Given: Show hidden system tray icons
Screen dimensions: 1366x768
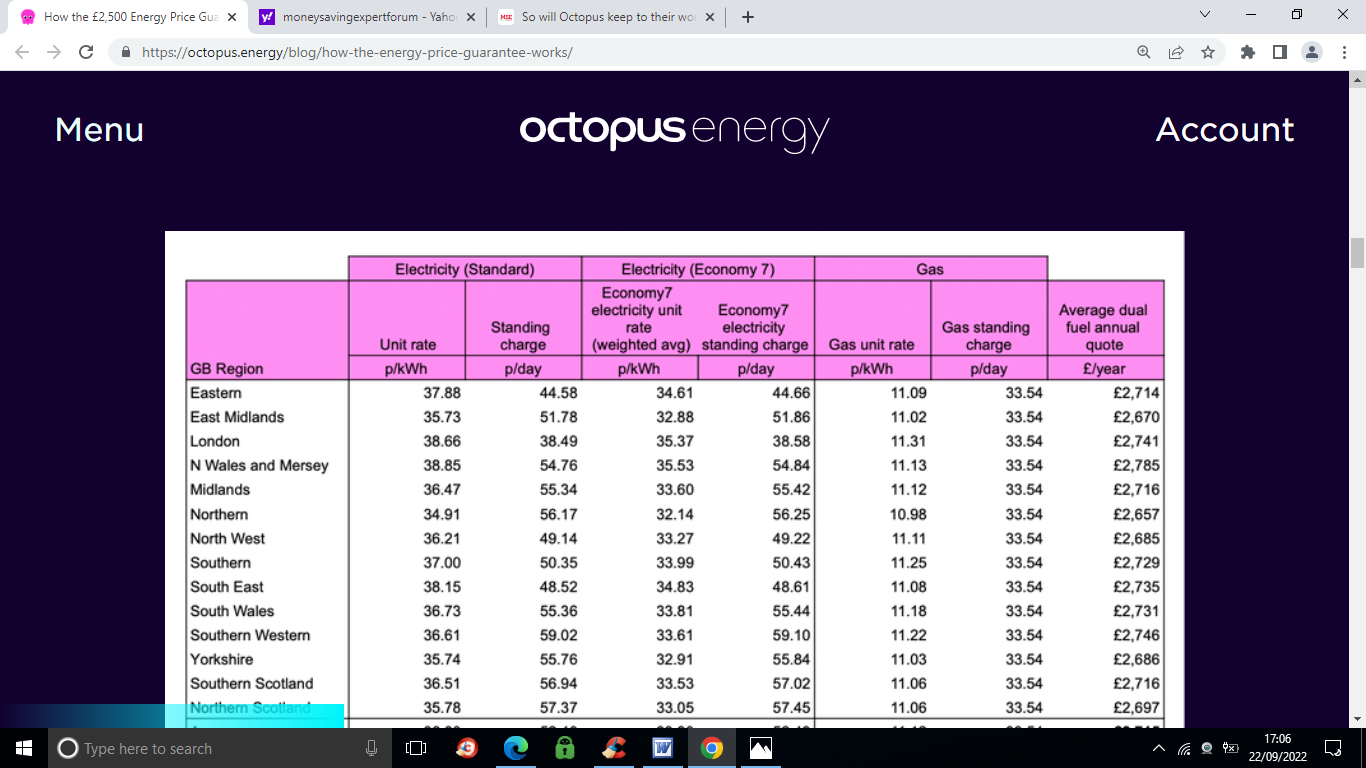Looking at the screenshot, I should click(1159, 748).
